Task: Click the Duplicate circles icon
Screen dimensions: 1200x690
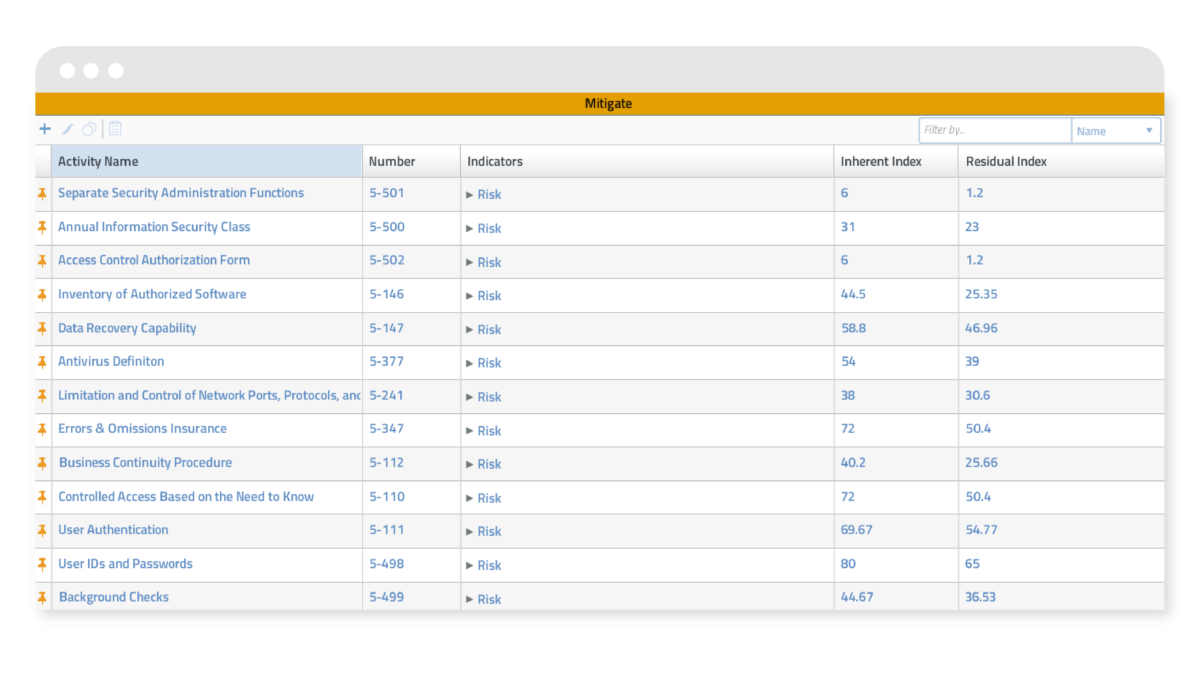Action: [x=89, y=128]
